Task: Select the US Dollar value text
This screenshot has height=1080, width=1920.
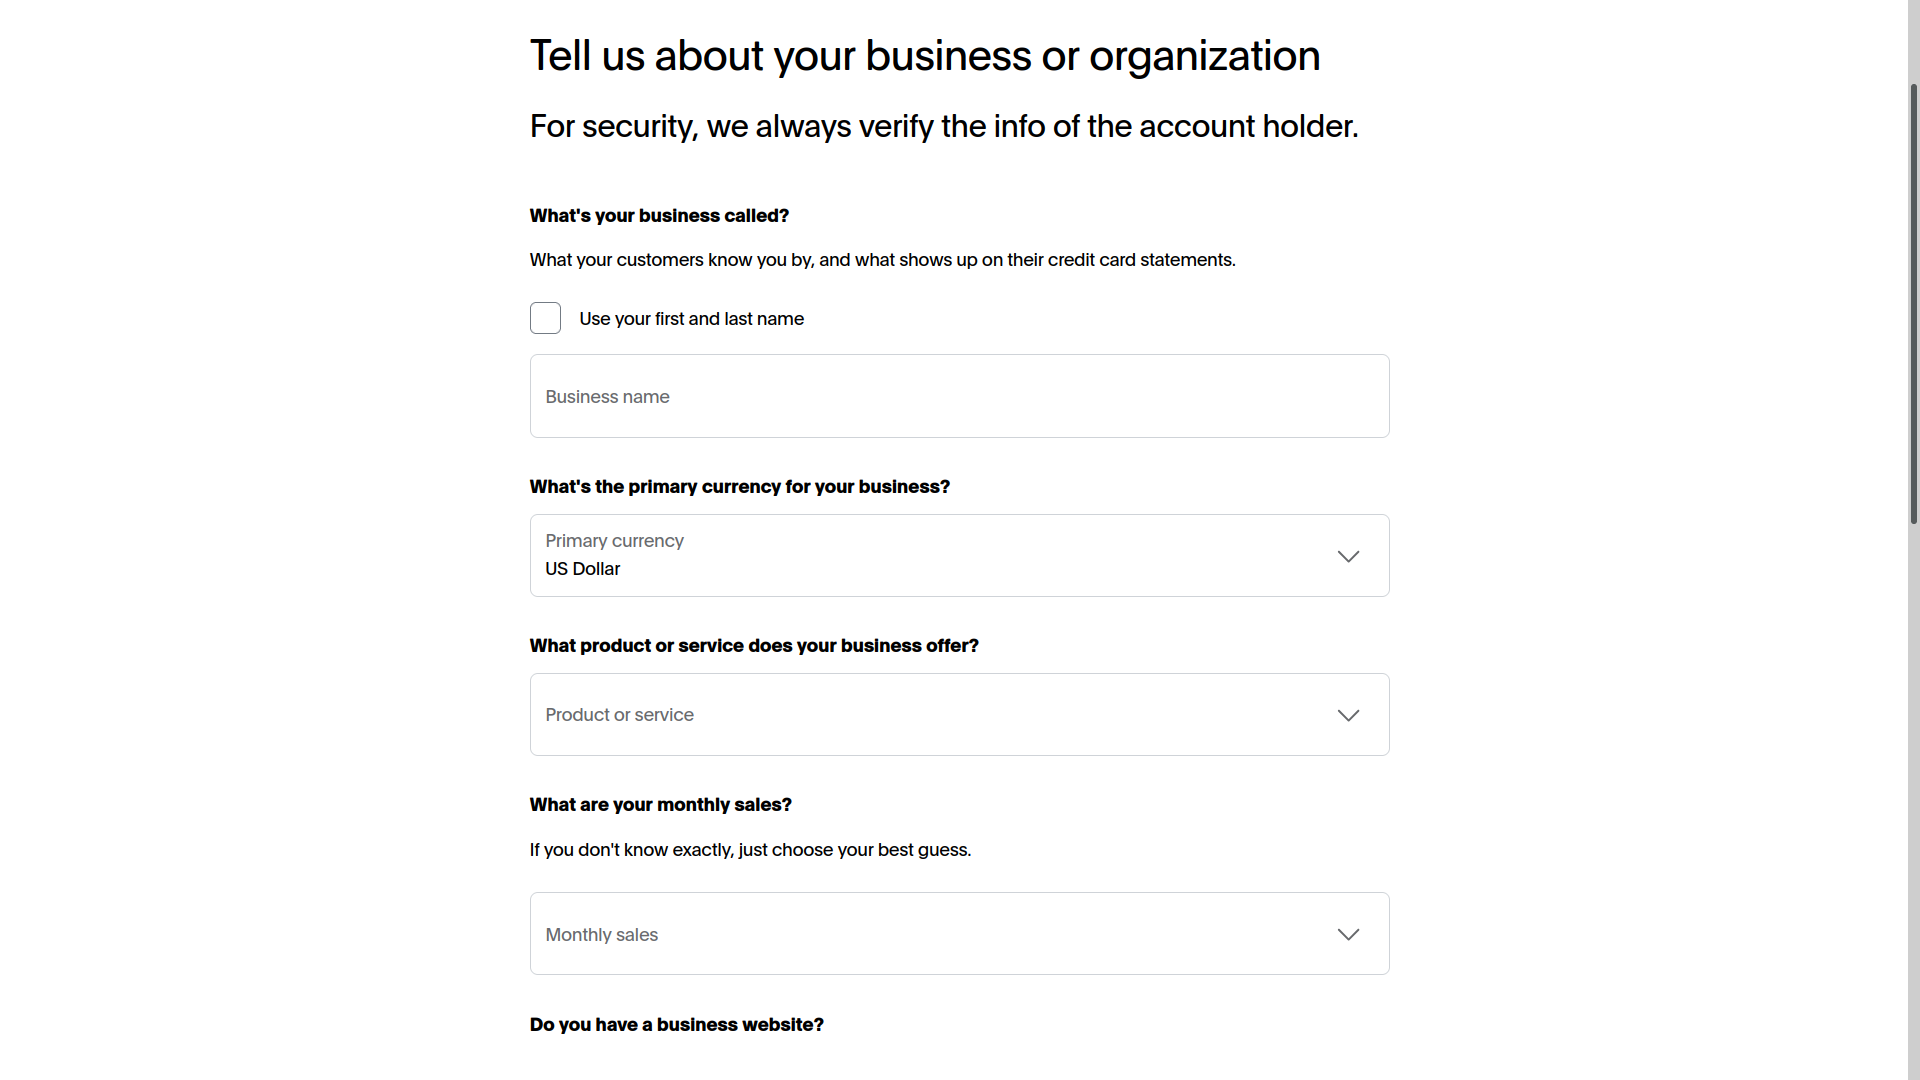Action: click(582, 569)
